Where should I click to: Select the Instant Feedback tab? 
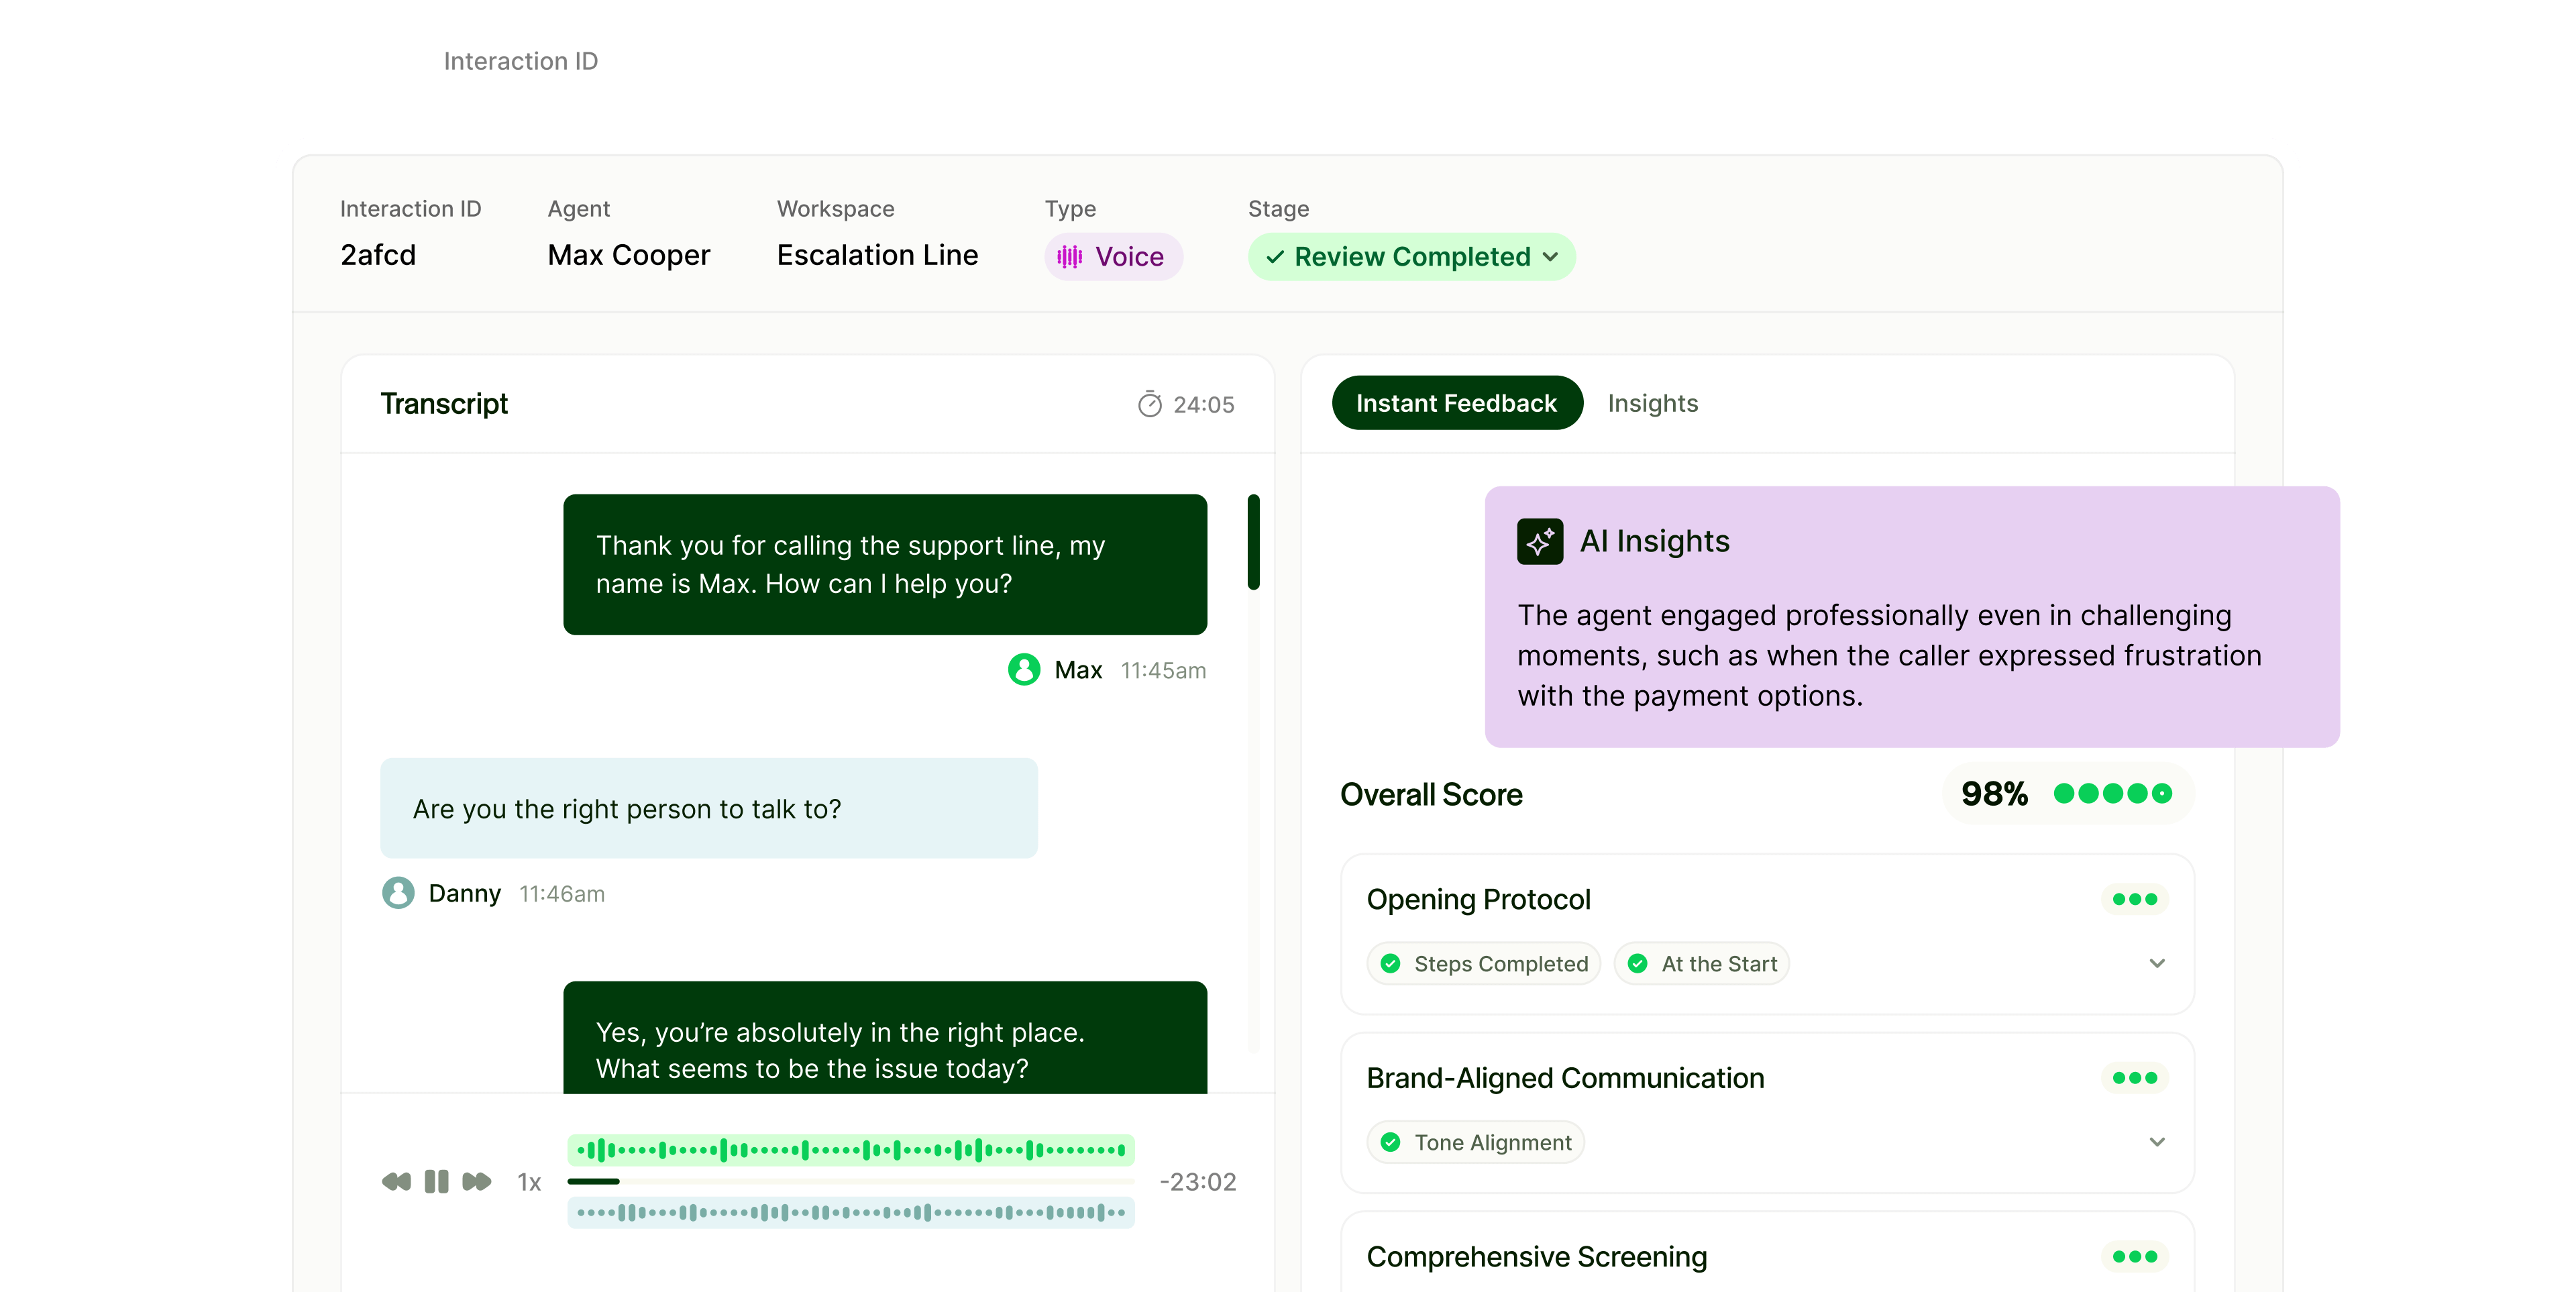(x=1456, y=403)
